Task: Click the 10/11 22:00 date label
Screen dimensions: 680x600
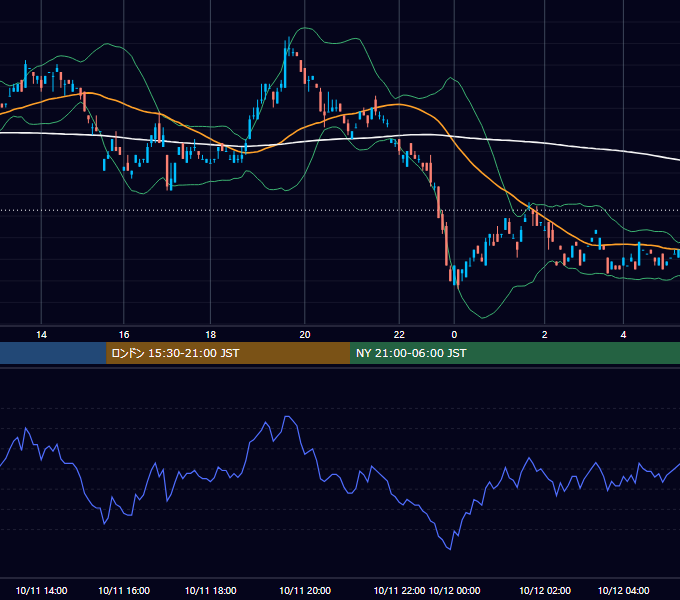Action: [x=399, y=590]
